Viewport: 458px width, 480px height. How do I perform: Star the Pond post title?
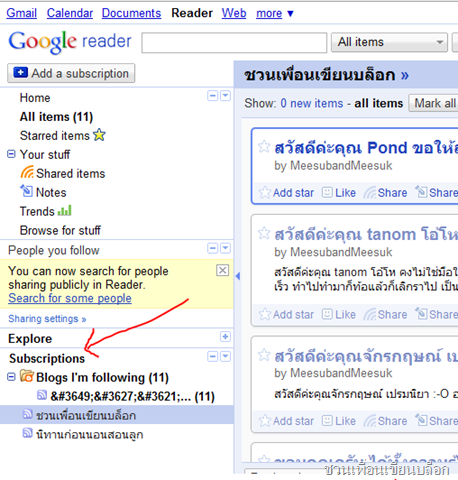(264, 147)
